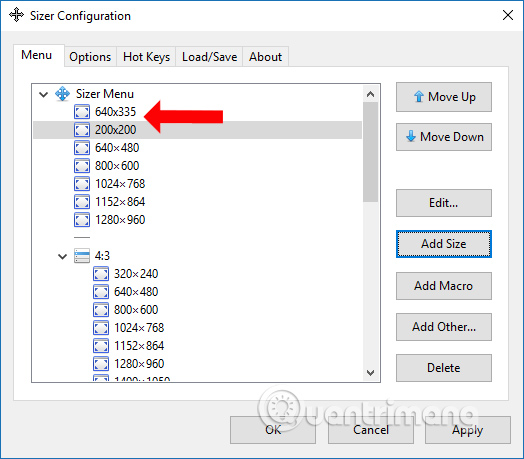Select top-level 1280×960 entry text
This screenshot has width=524, height=459.
pos(120,220)
